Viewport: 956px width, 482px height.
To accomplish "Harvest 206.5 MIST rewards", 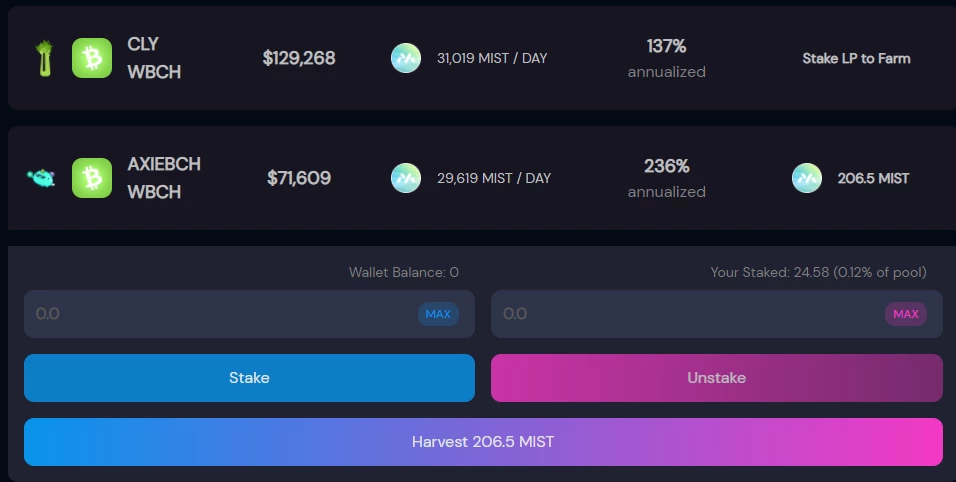I will click(x=483, y=442).
